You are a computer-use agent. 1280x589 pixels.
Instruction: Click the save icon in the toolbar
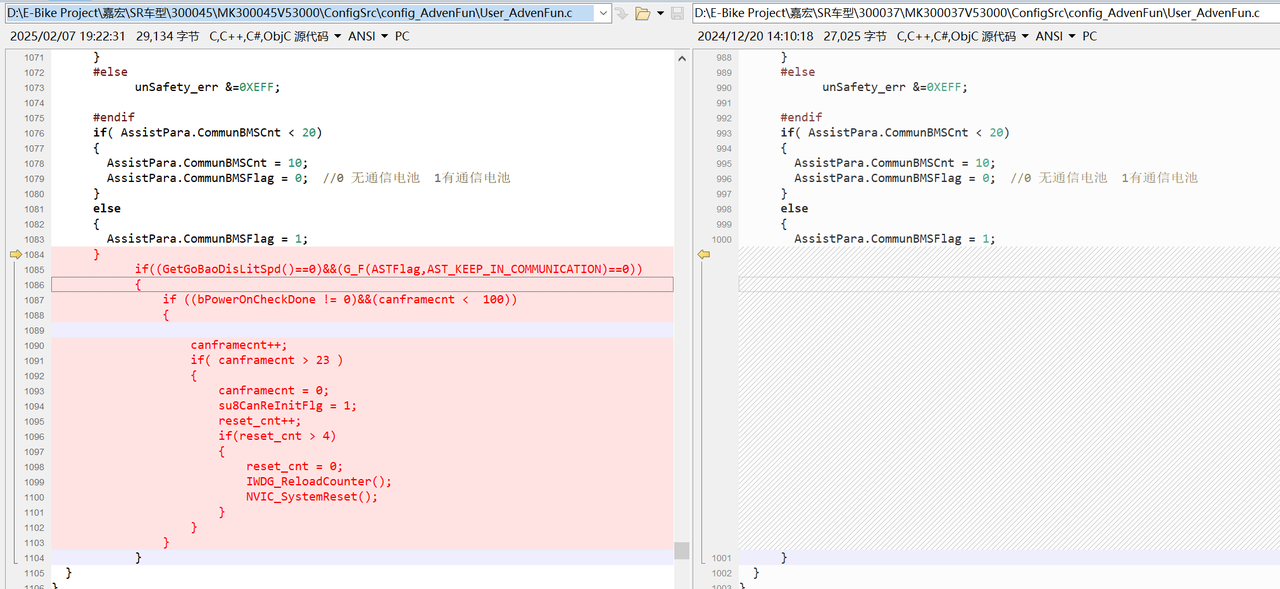click(676, 13)
